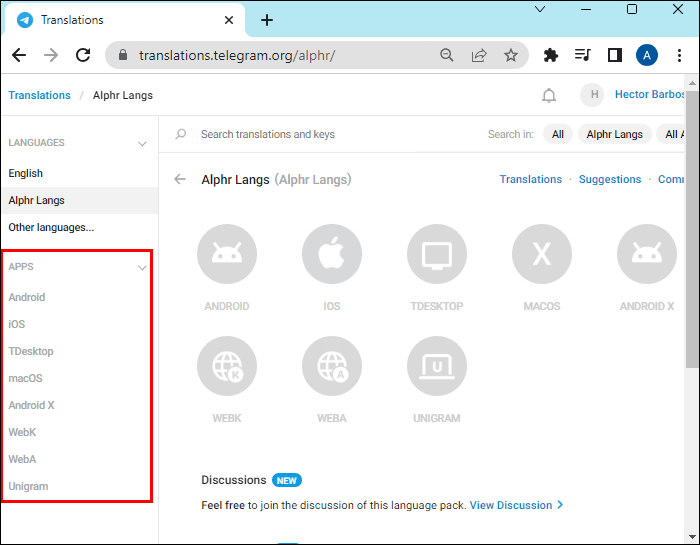Open the tab search dropdown arrow
This screenshot has width=700, height=545.
[540, 9]
